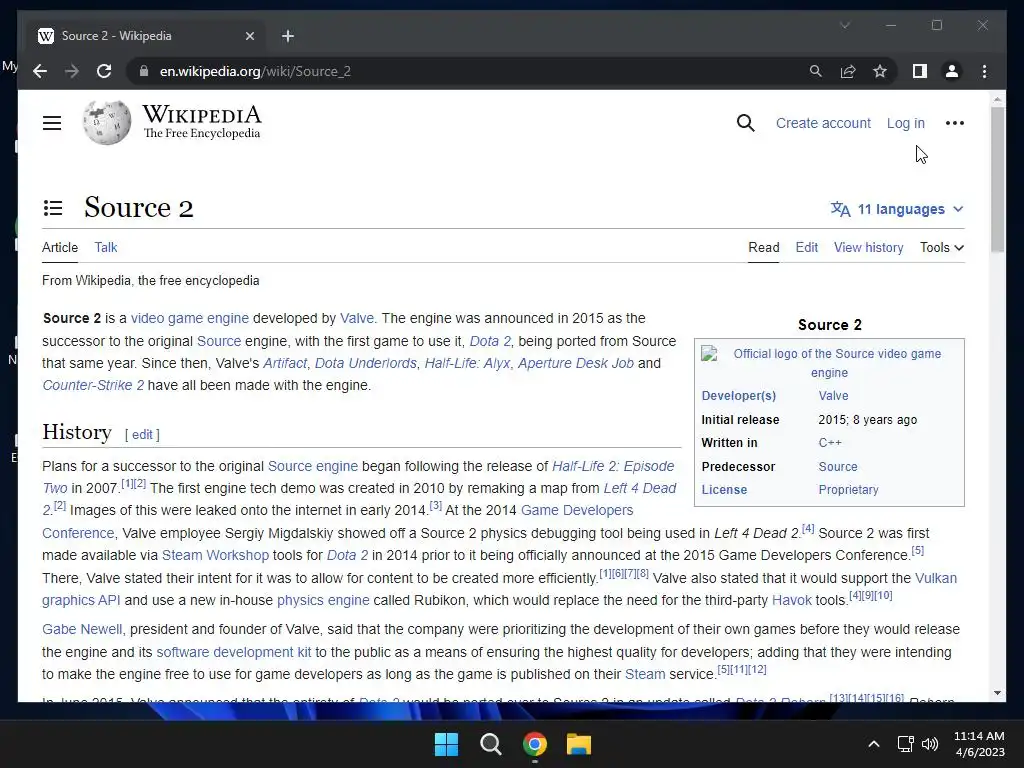Open a new tab with plus button
The width and height of the screenshot is (1024, 768).
288,36
